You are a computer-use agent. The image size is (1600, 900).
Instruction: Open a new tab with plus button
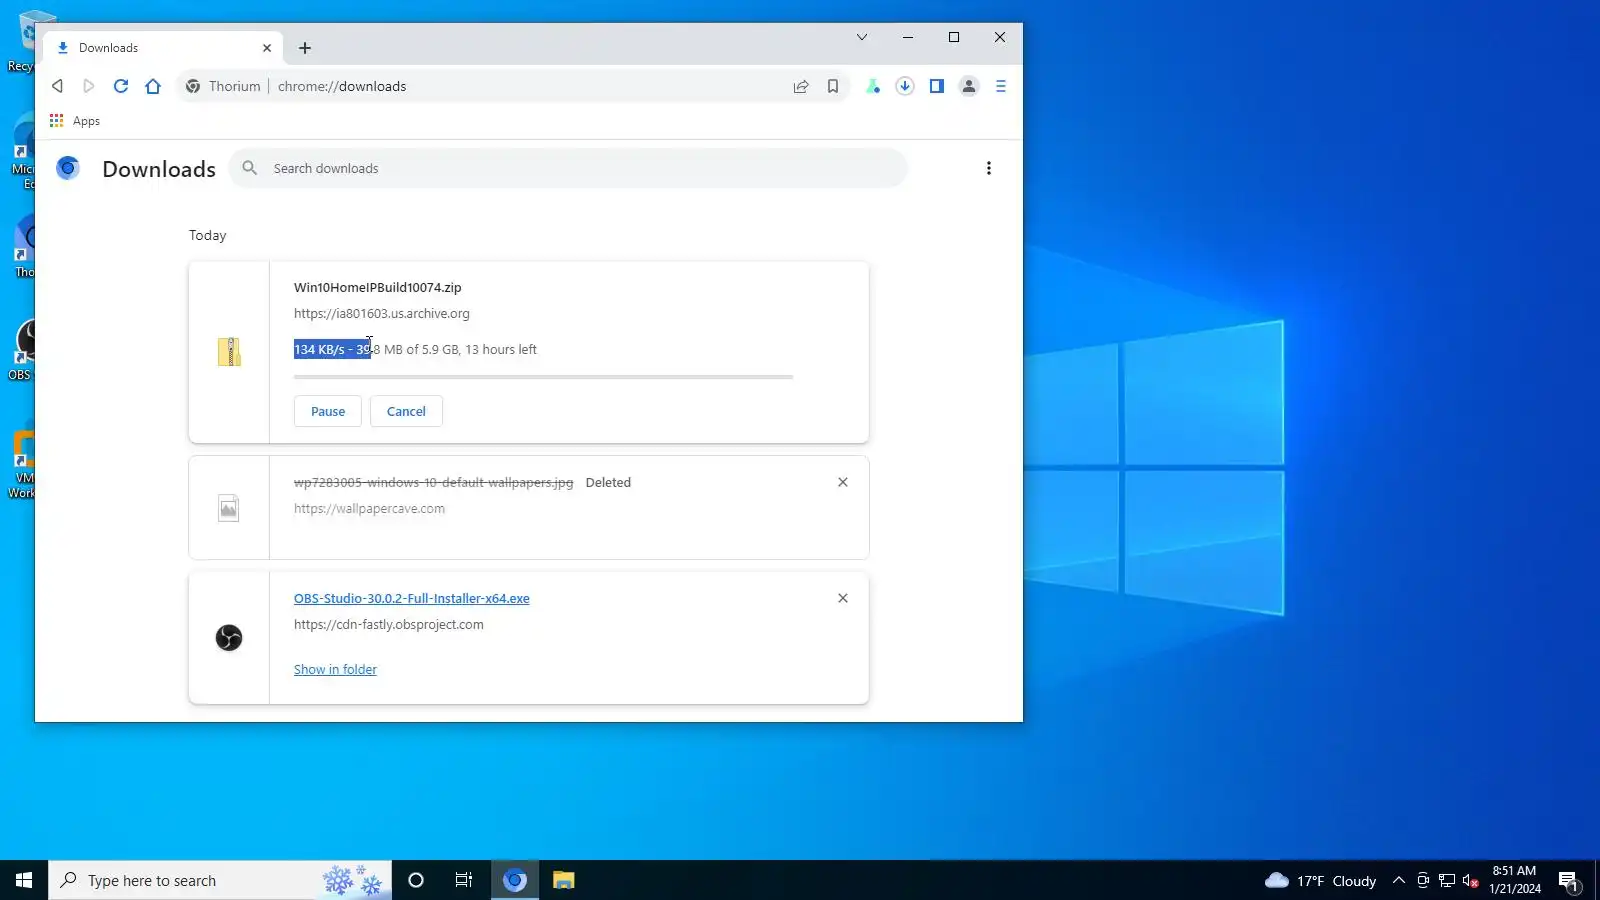click(305, 48)
